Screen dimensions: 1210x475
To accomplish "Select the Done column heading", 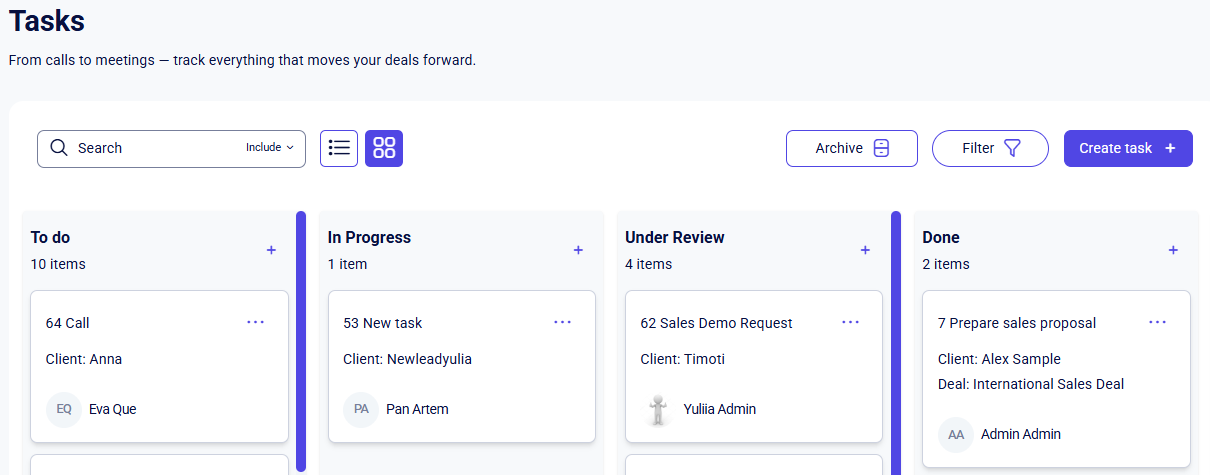I will coord(941,237).
